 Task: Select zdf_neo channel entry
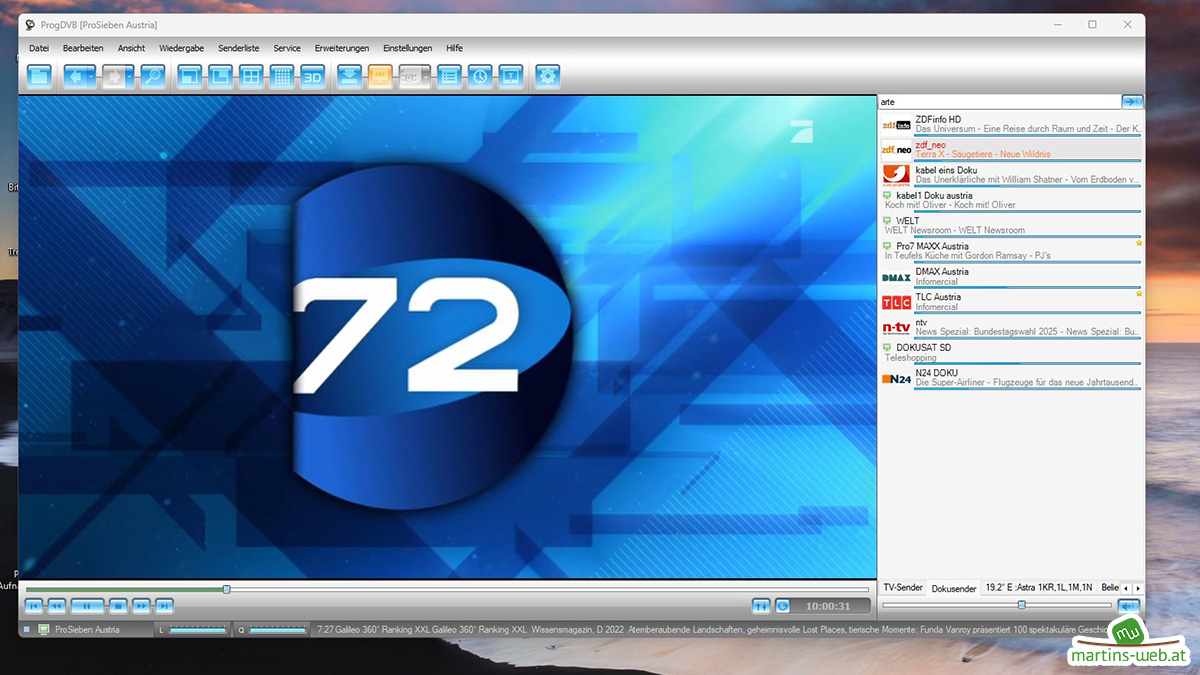click(1011, 149)
